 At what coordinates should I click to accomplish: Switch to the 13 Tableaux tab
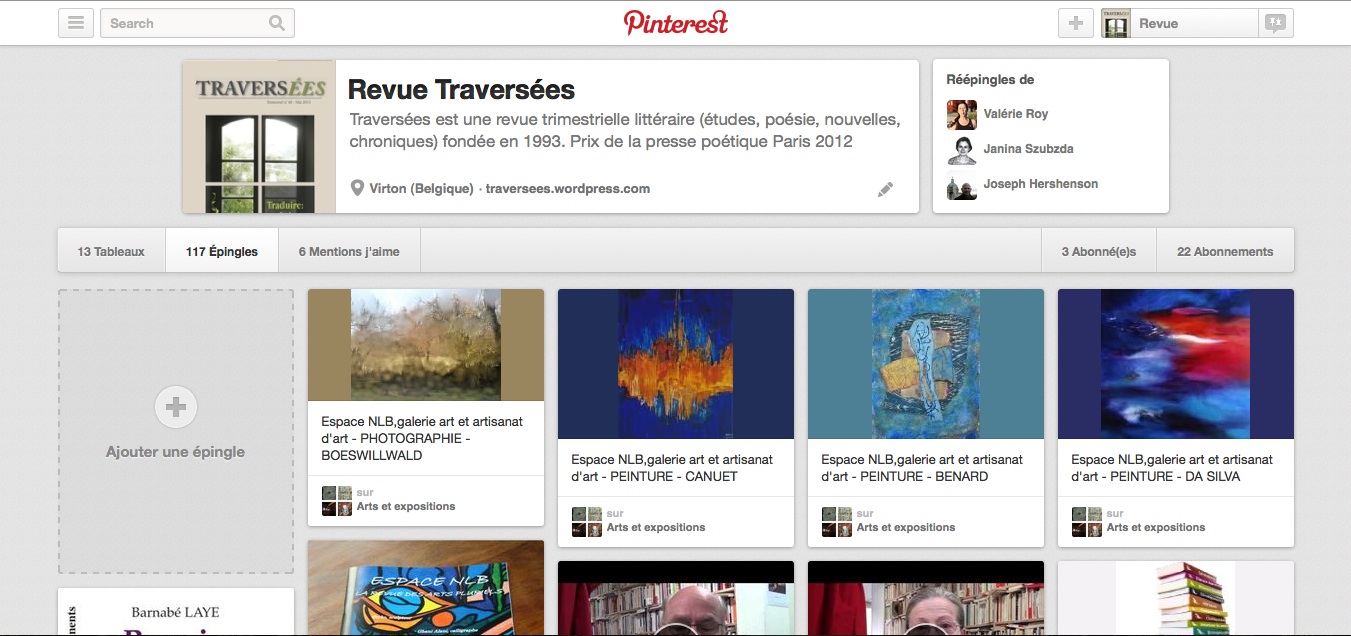pos(111,252)
